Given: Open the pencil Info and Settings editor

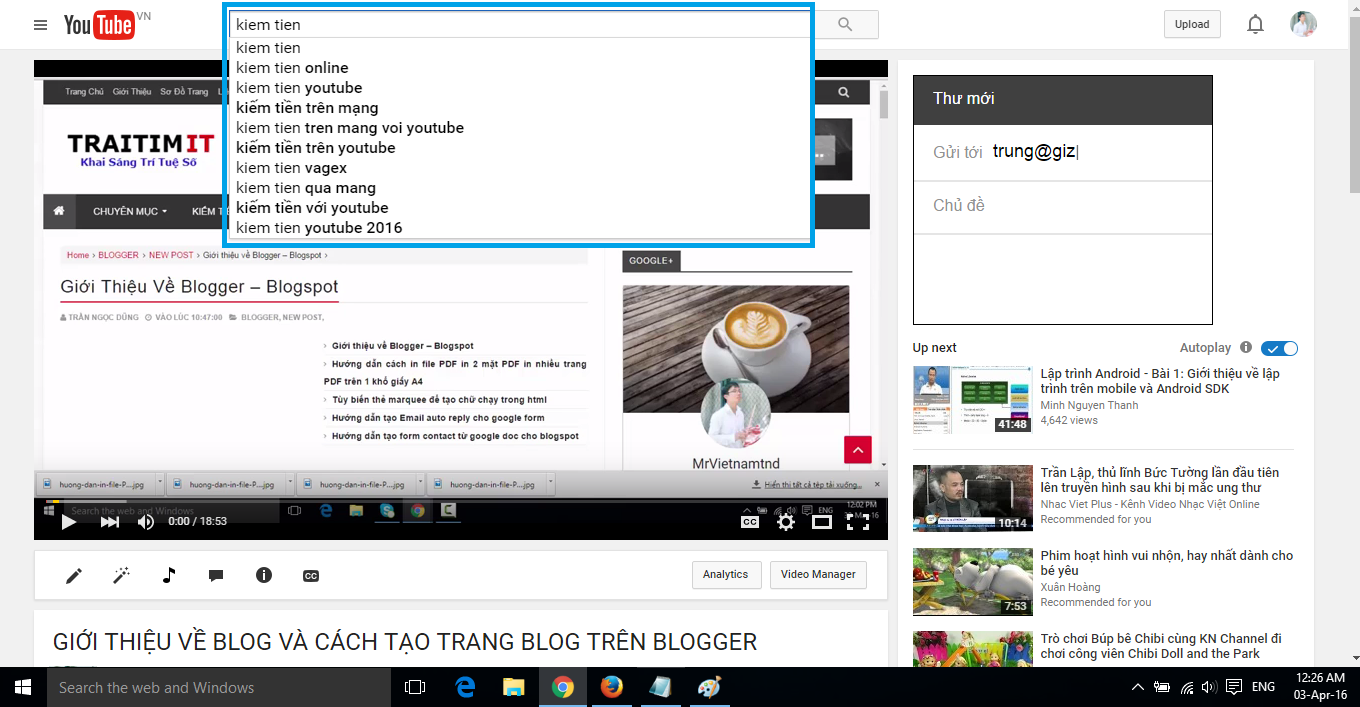Looking at the screenshot, I should [x=74, y=575].
